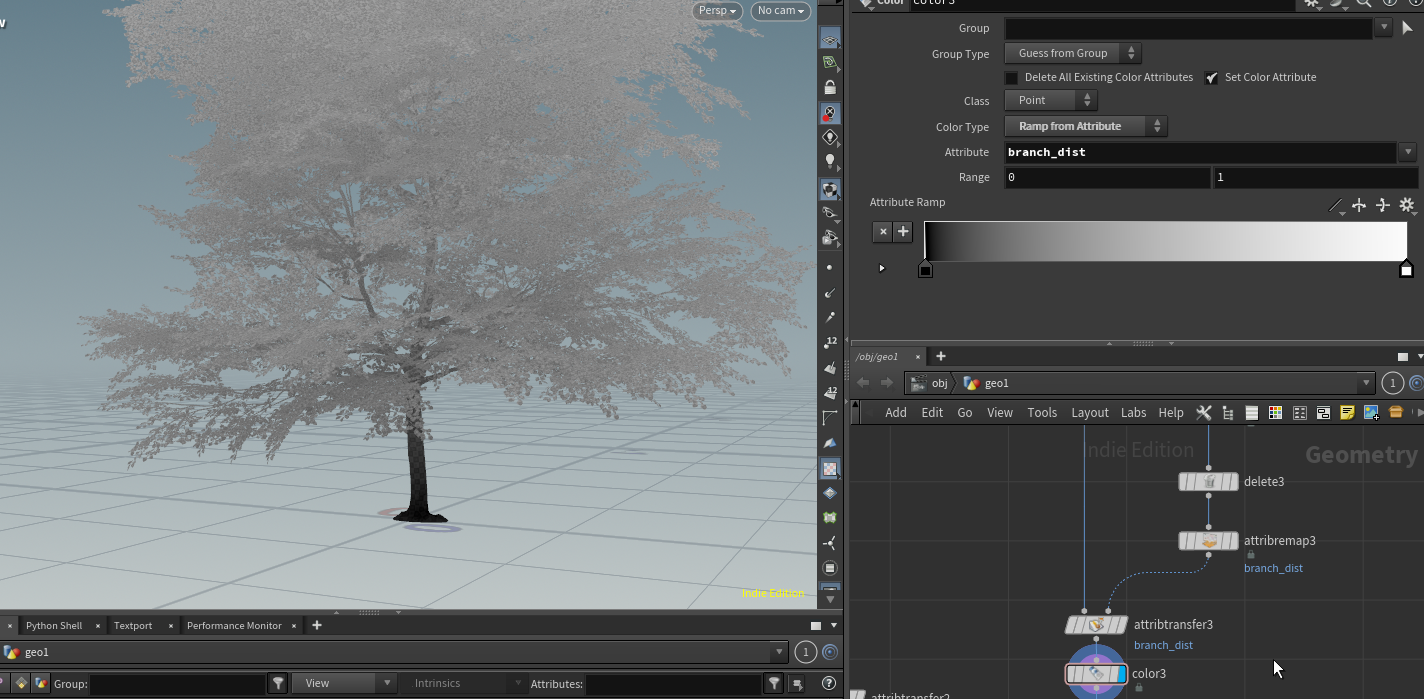Toggle the display flag on color3 node
The image size is (1424, 699).
[x=1121, y=674]
